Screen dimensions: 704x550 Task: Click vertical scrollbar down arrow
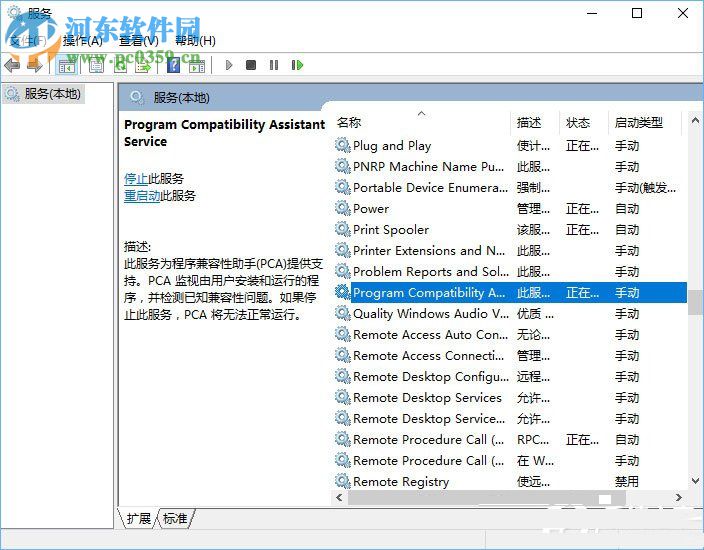(x=695, y=480)
